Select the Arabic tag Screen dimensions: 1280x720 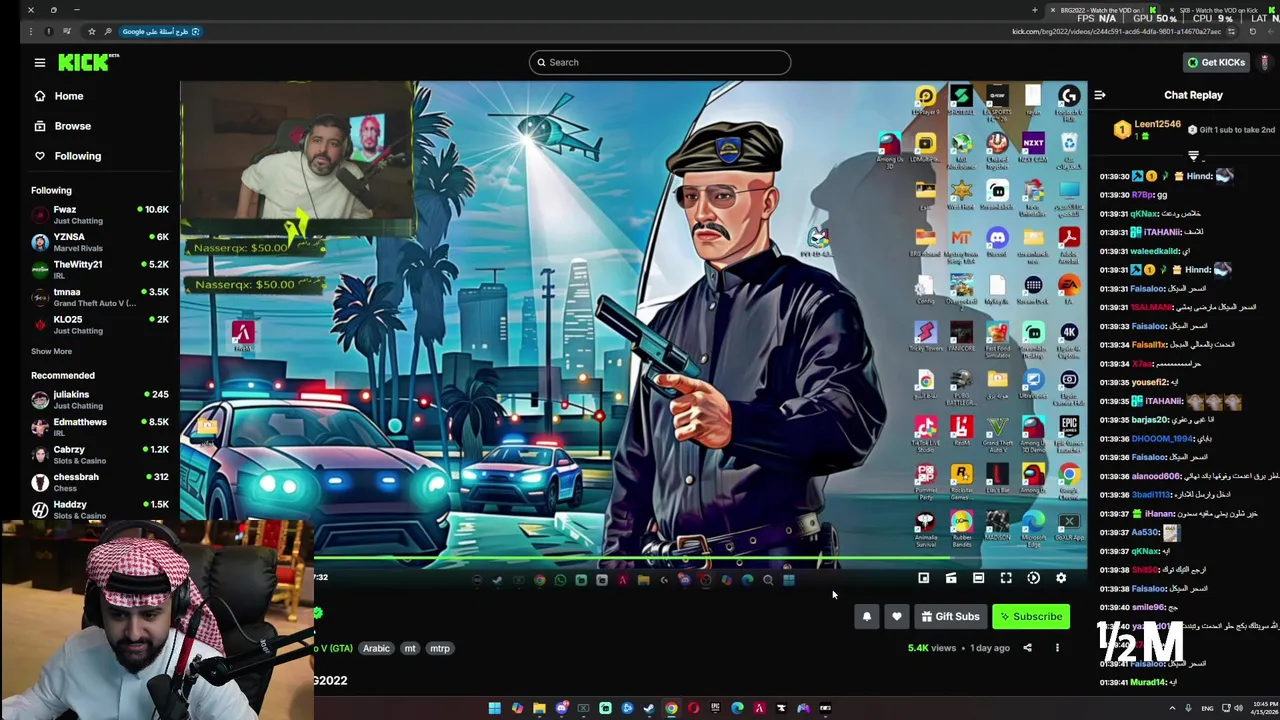click(x=376, y=648)
